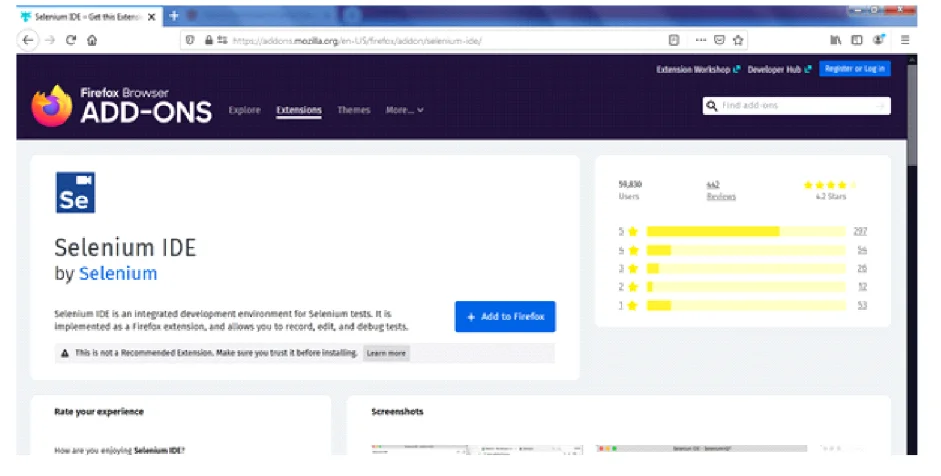Image resolution: width=941 pixels, height=476 pixels.
Task: Go to the browser home icon
Action: [x=92, y=40]
